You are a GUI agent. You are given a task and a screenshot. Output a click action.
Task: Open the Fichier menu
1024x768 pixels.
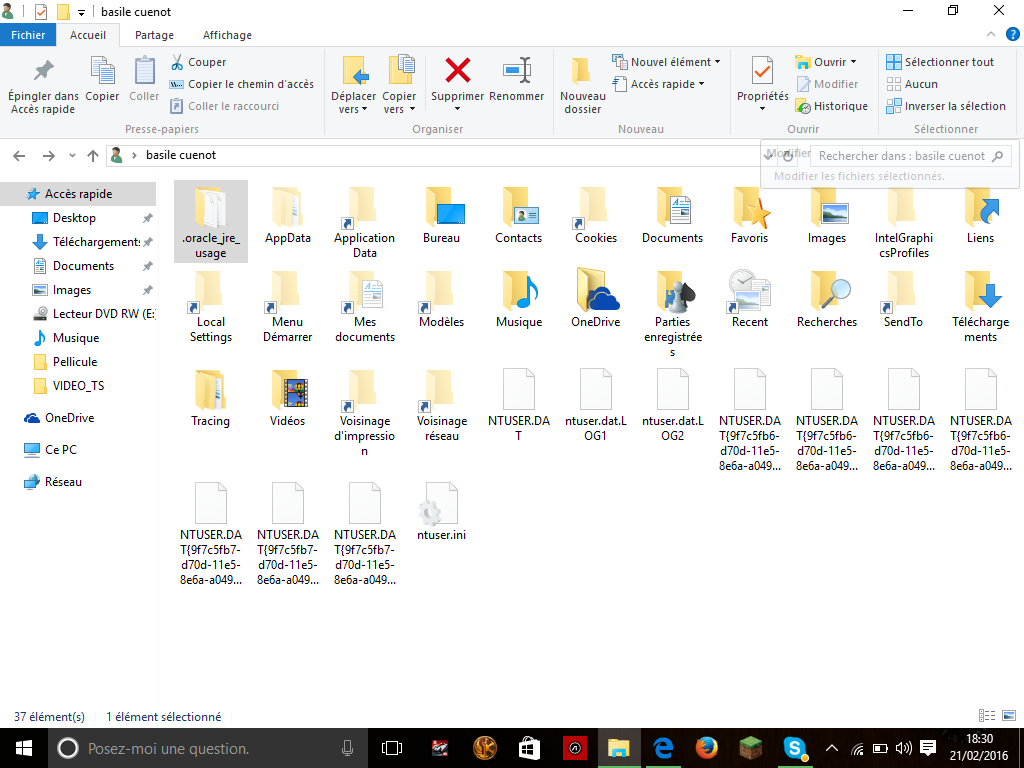click(x=28, y=35)
